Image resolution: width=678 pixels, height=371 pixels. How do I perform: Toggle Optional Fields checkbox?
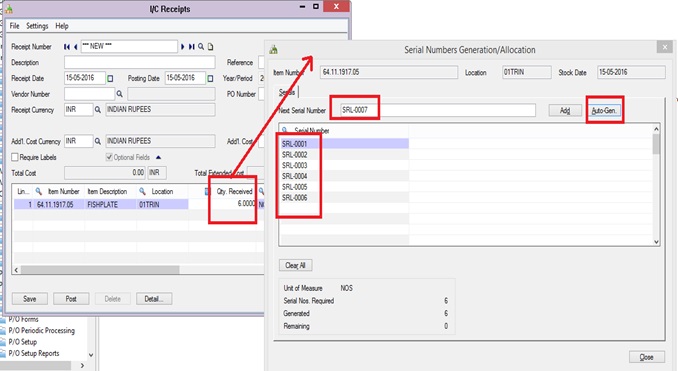point(109,157)
